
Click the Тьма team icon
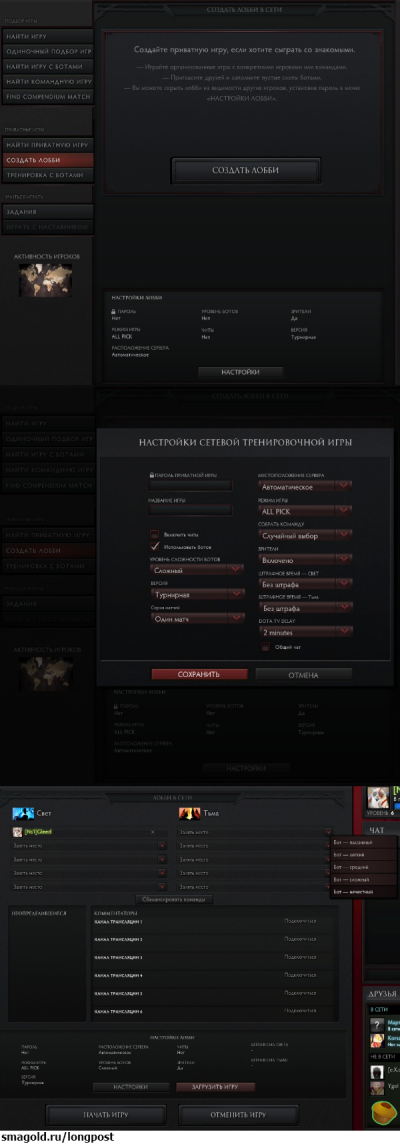point(188,813)
